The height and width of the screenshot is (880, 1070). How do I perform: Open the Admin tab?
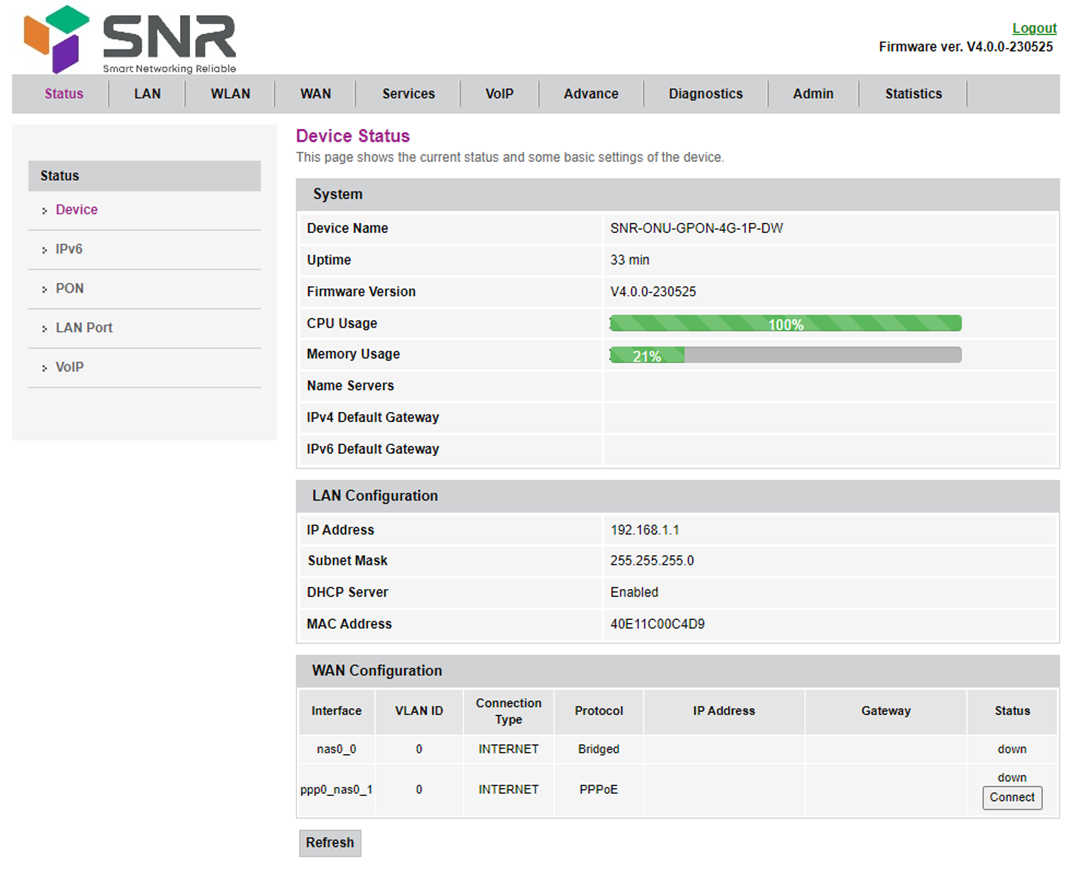point(812,94)
